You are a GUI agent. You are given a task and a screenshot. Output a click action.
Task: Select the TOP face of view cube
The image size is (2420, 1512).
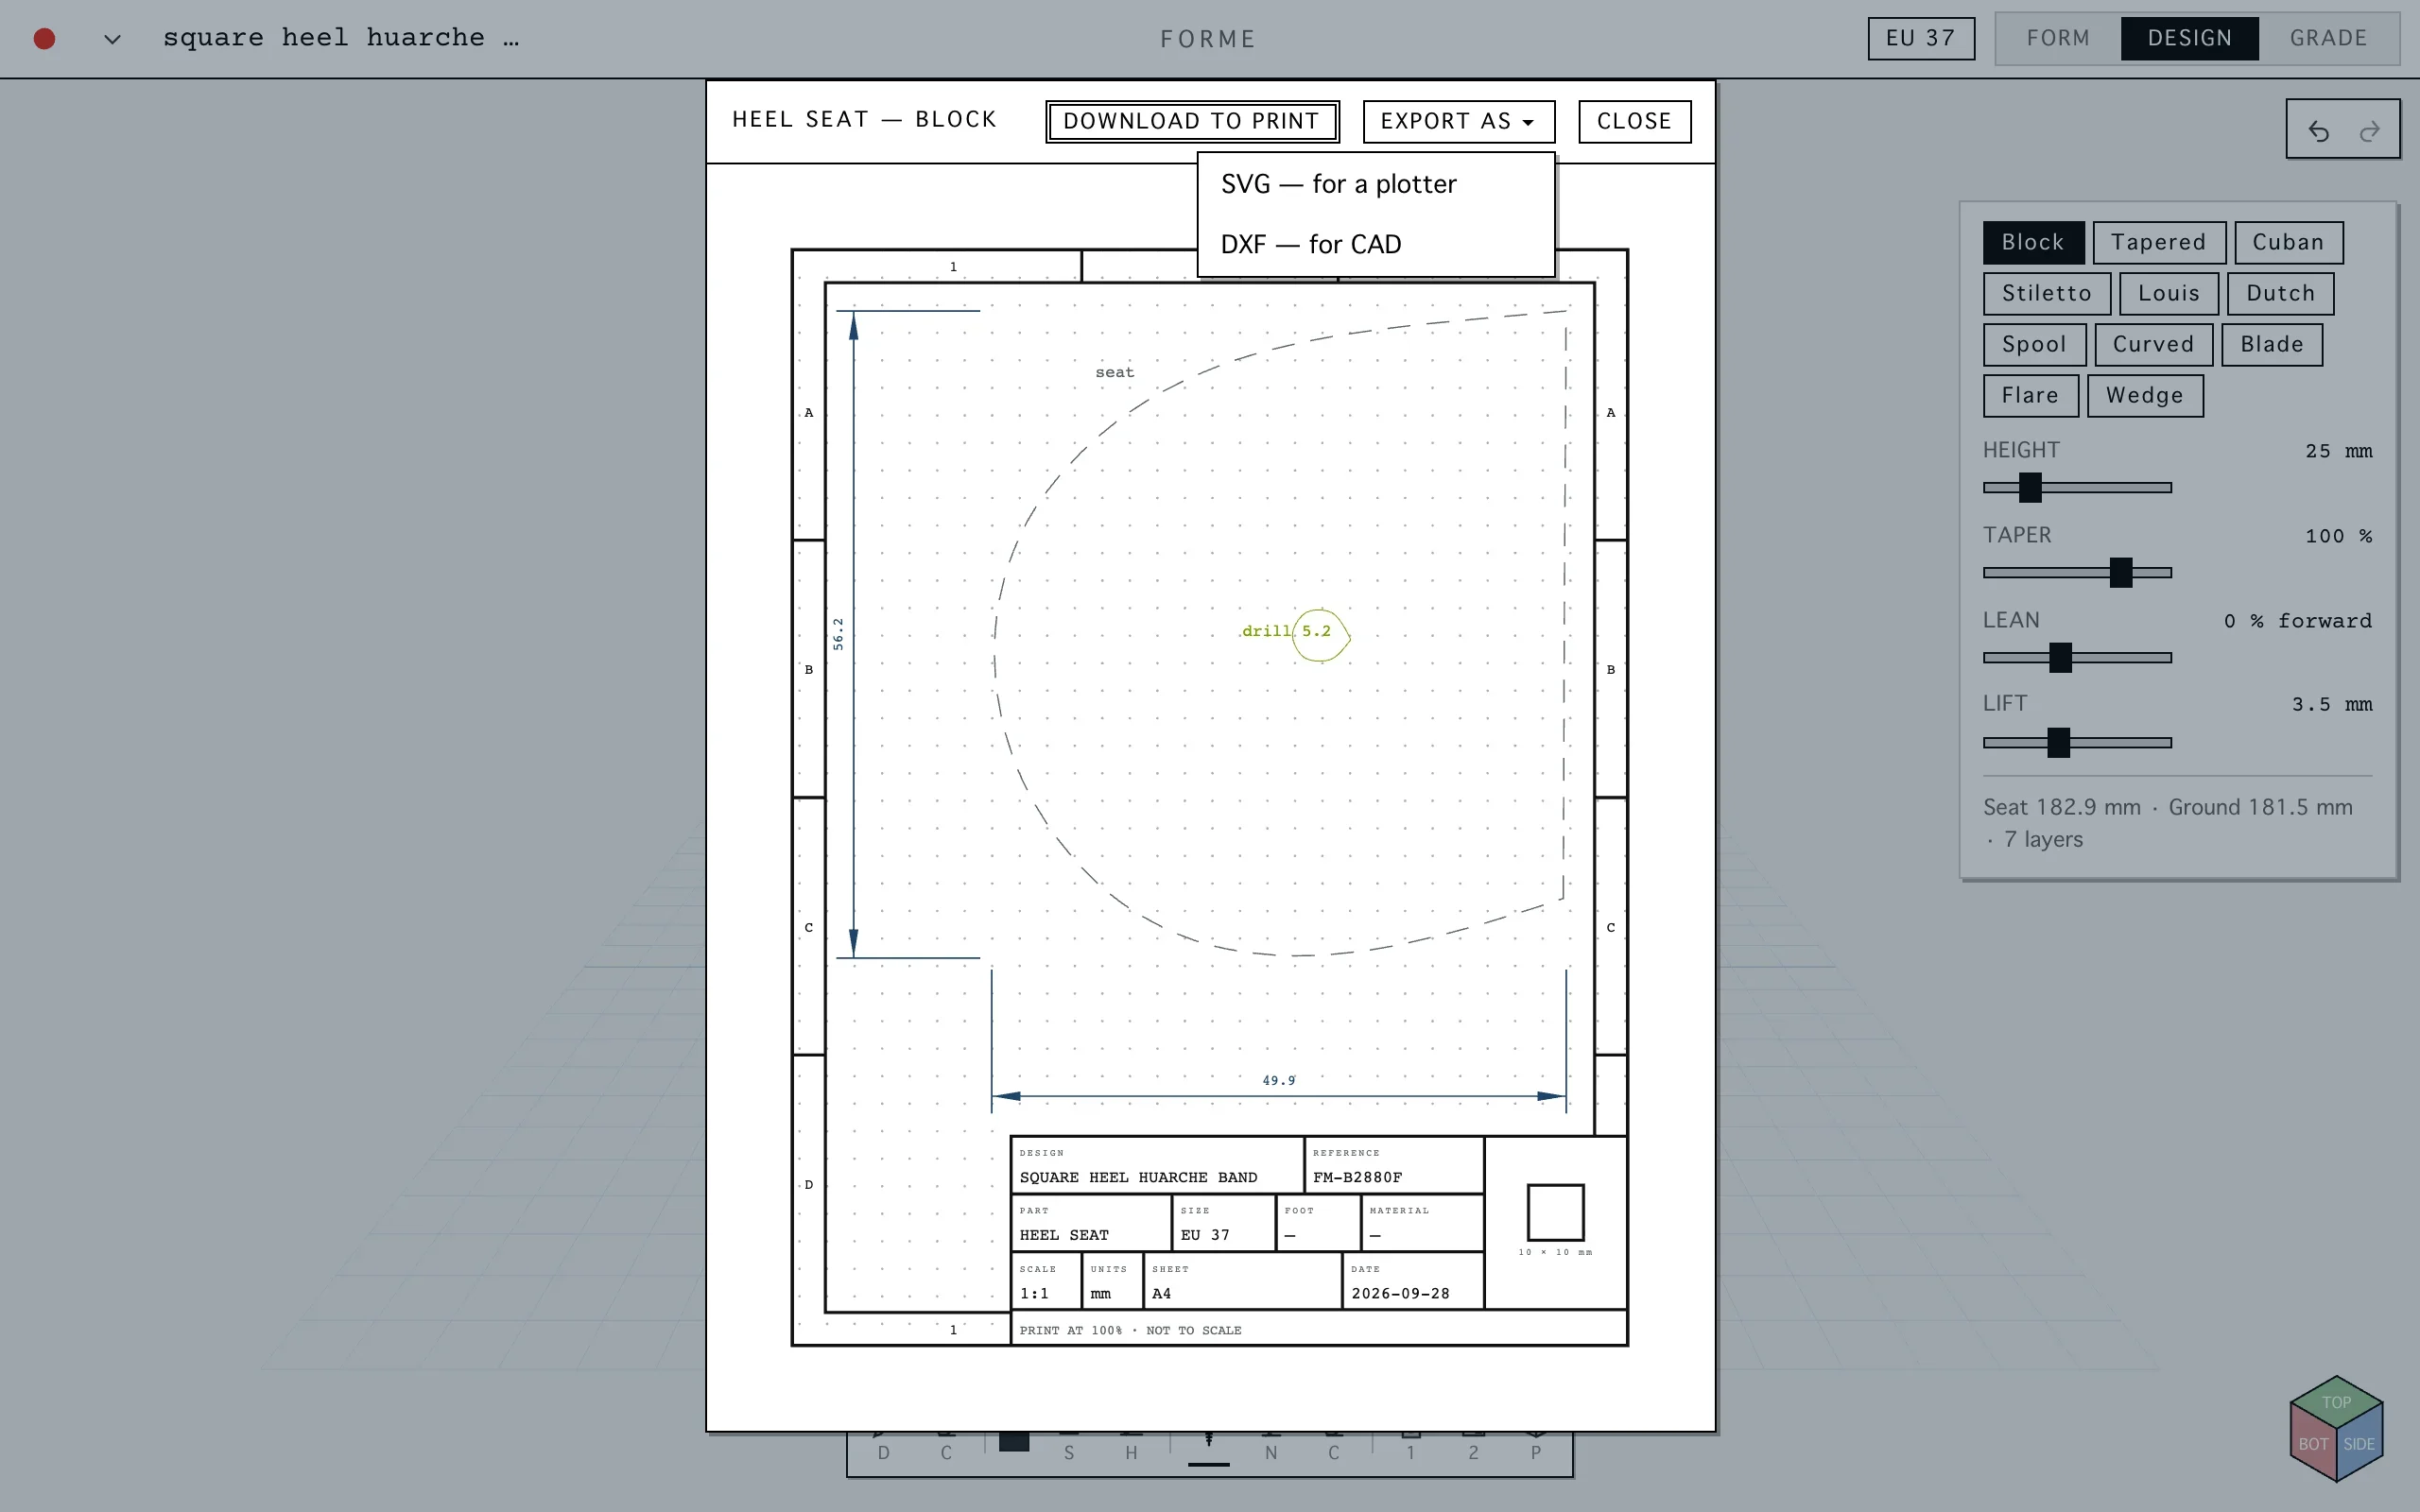[x=2336, y=1402]
